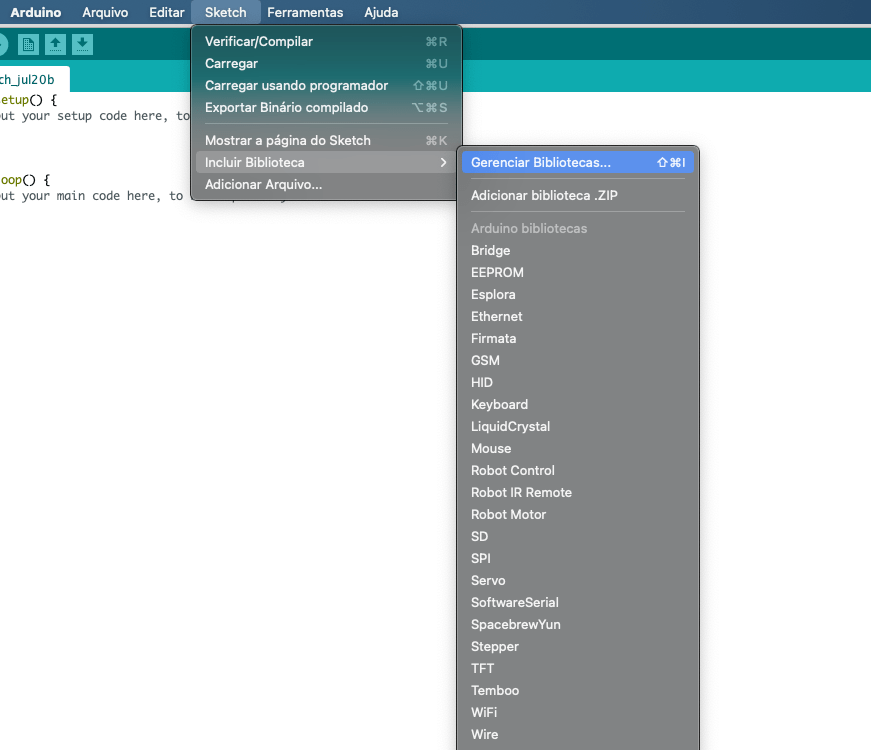871x750 pixels.
Task: Select the Carregar menu entry
Action: (x=326, y=63)
